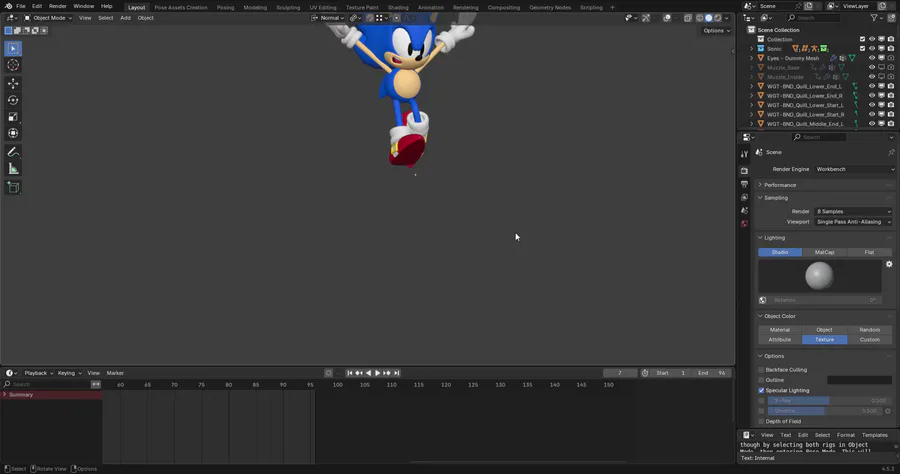Create a new scene with the copy icon
This screenshot has height=474, width=900.
click(x=808, y=6)
